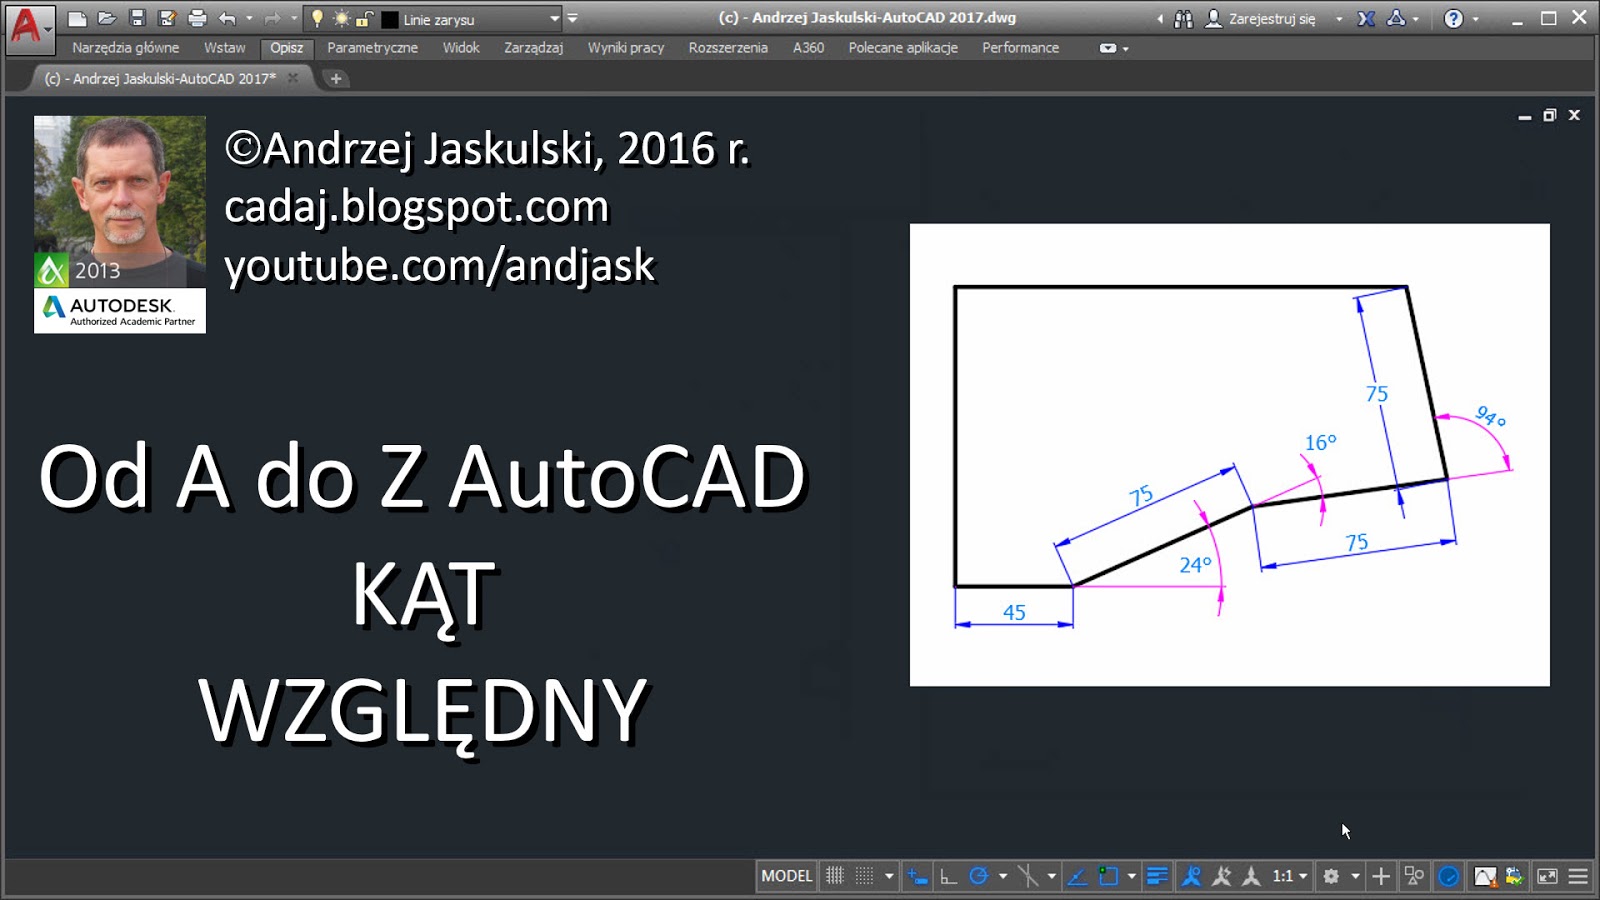Screen dimensions: 1600x900
Task: Click the Open file folder icon
Action: [107, 18]
